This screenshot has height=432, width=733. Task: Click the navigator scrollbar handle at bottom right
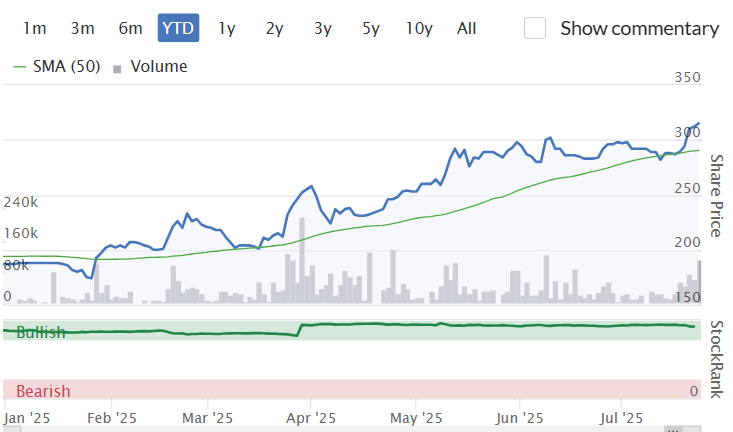pyautogui.click(x=673, y=429)
